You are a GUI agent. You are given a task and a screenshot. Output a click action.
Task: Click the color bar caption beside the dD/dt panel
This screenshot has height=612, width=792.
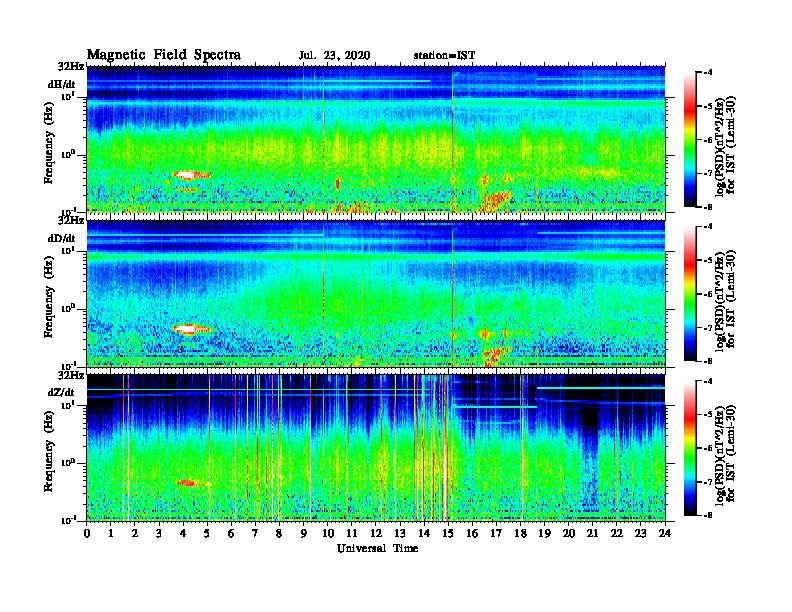pos(725,301)
